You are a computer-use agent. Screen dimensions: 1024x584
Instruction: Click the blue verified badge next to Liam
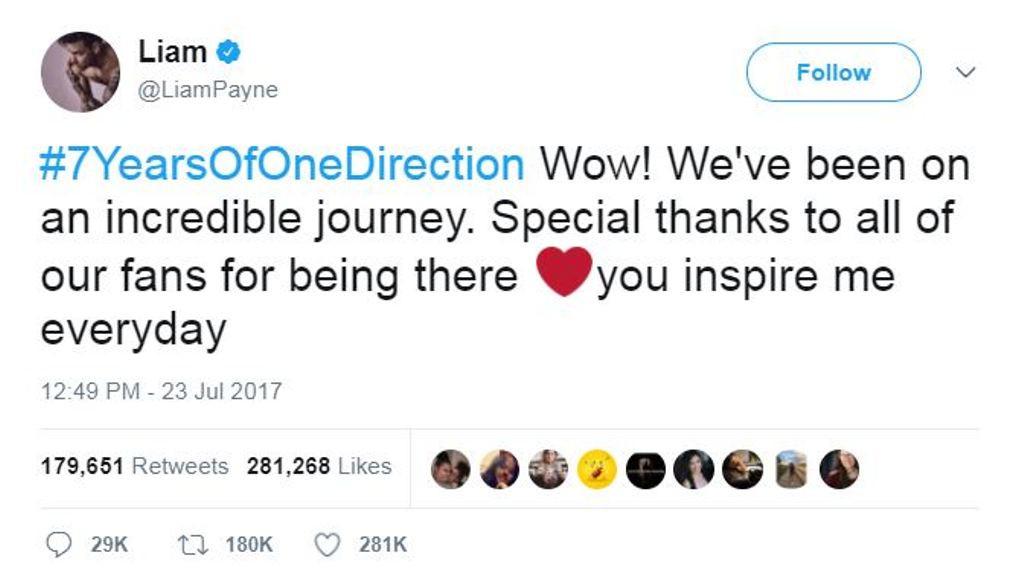click(229, 51)
